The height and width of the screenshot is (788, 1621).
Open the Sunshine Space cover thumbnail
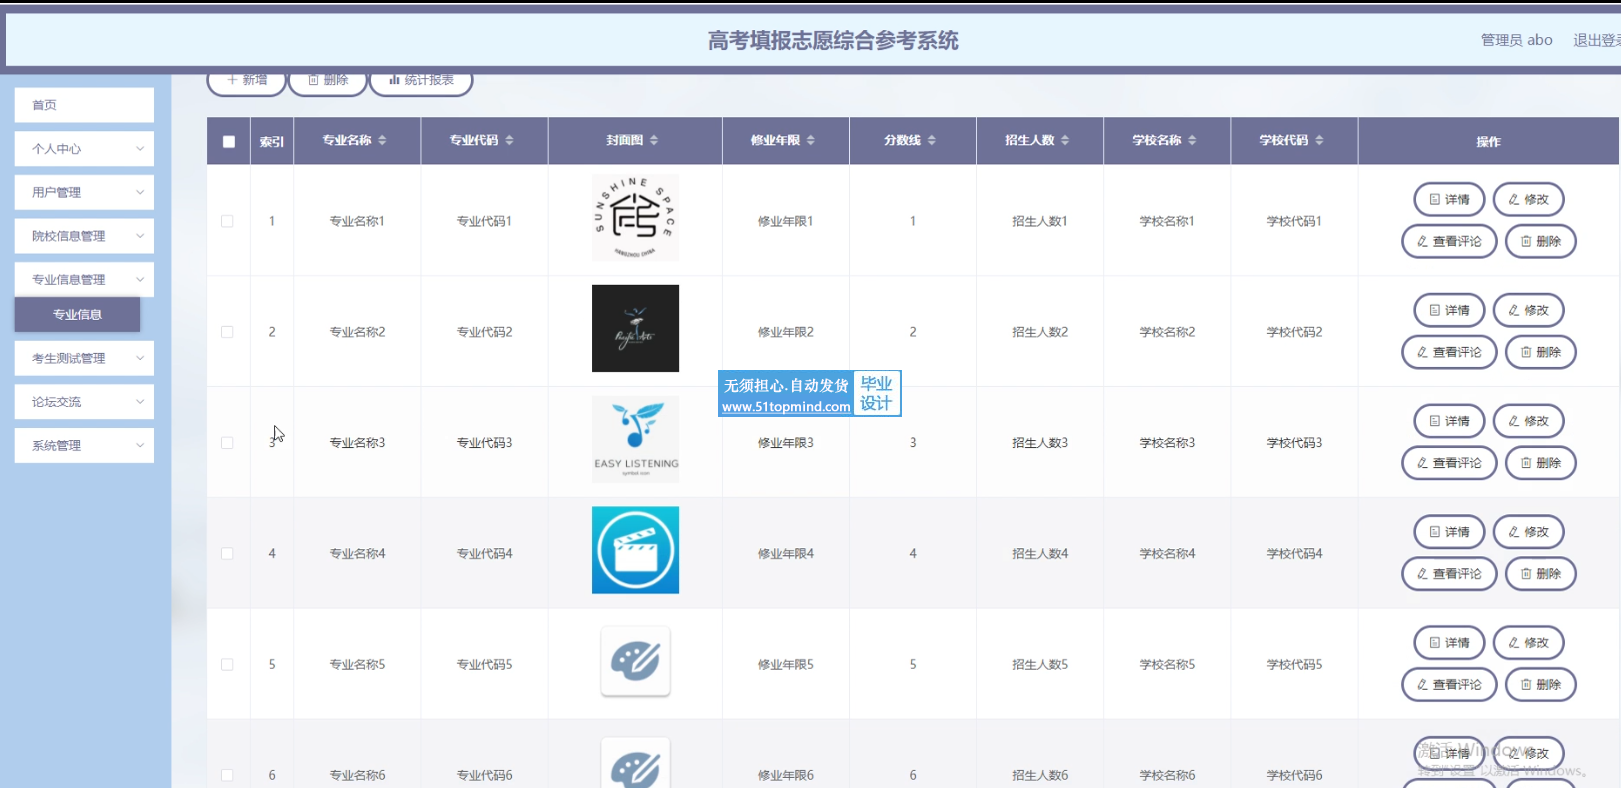pos(635,218)
